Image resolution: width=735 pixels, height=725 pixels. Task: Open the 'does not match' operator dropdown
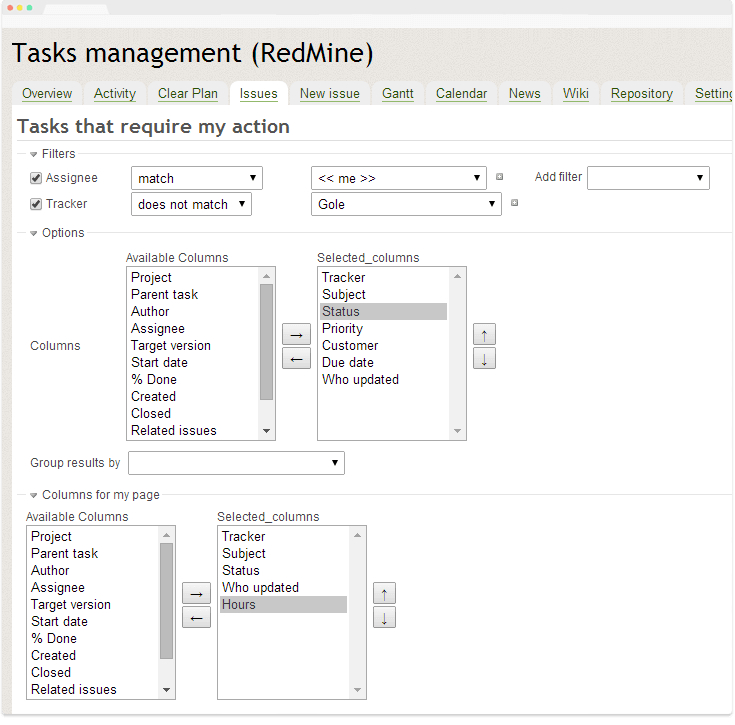pyautogui.click(x=191, y=204)
